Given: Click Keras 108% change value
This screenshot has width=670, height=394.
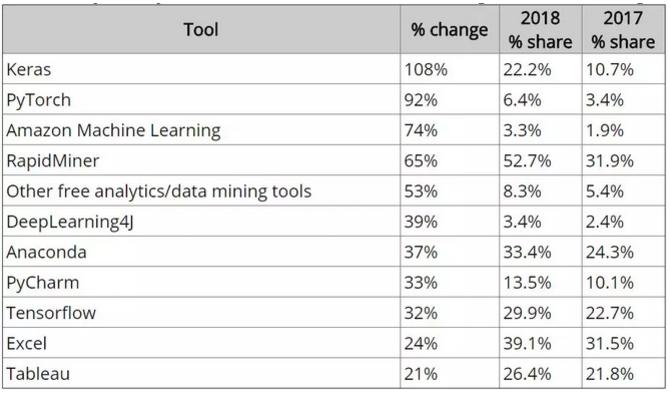Looking at the screenshot, I should 426,69.
